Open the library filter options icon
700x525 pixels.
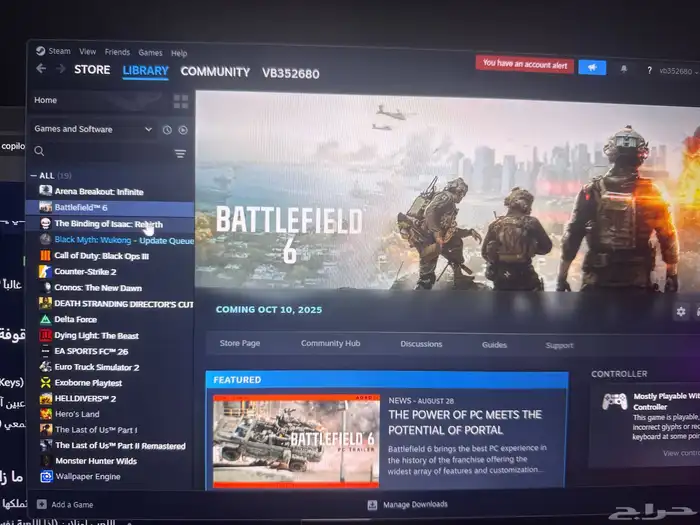[180, 153]
